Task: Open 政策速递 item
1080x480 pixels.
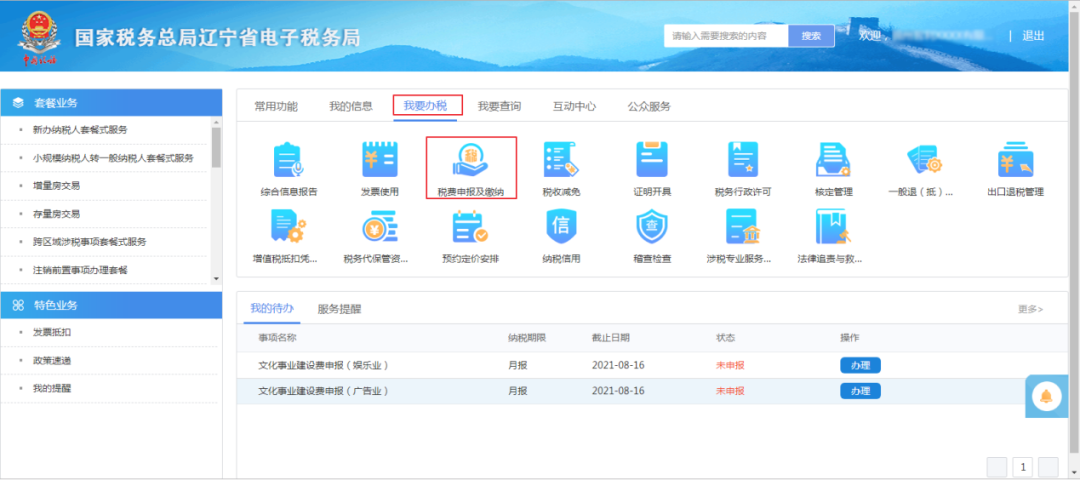Action: [x=52, y=360]
